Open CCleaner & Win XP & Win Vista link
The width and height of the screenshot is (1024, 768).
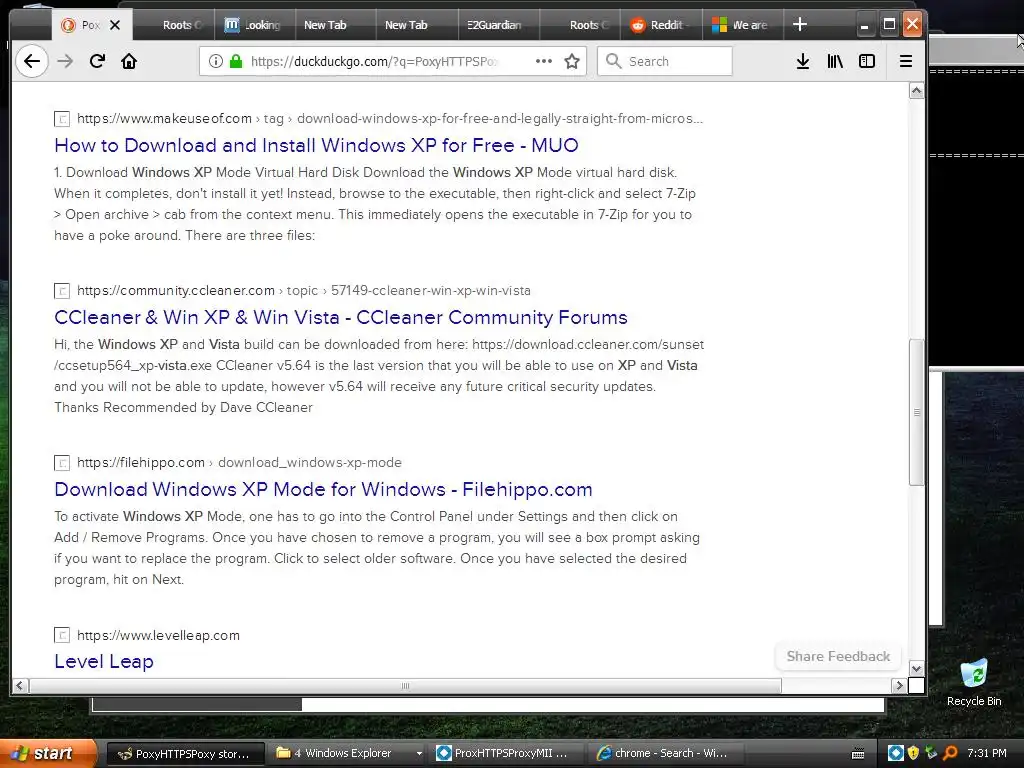tap(340, 317)
